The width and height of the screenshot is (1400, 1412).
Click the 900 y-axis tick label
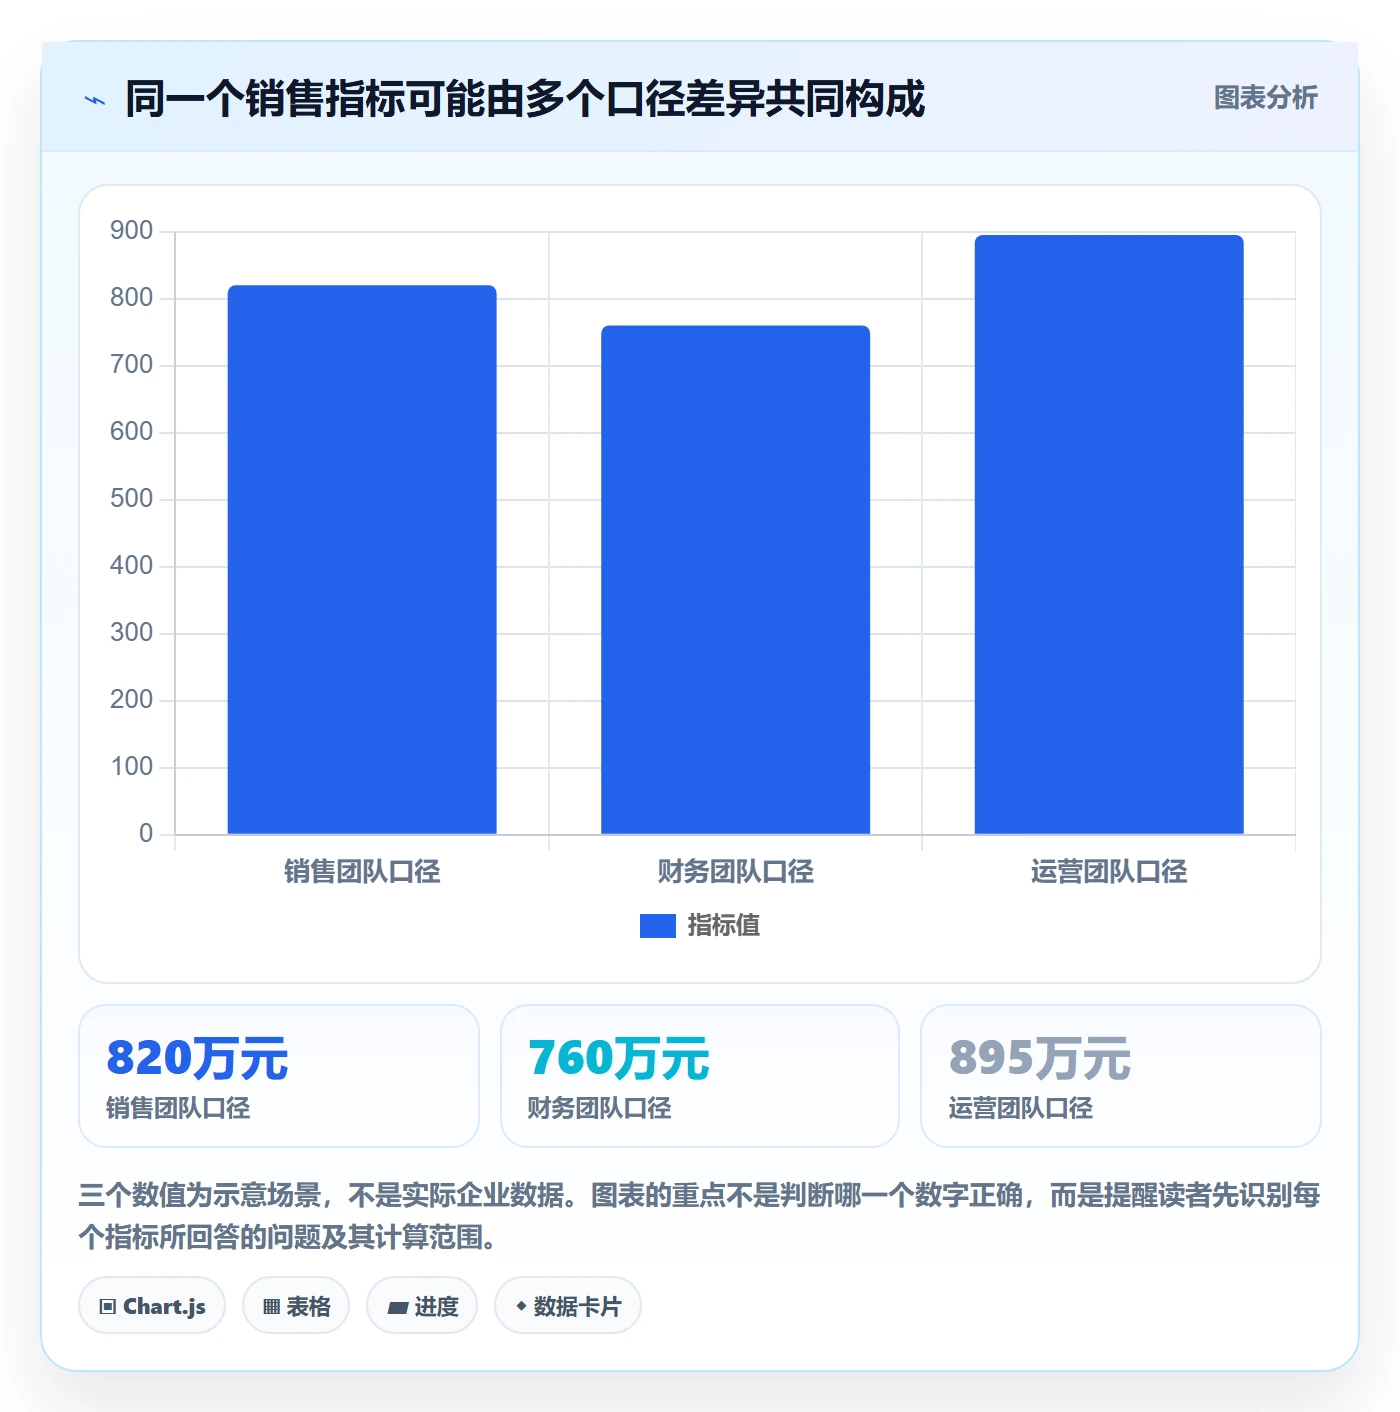[x=132, y=231]
